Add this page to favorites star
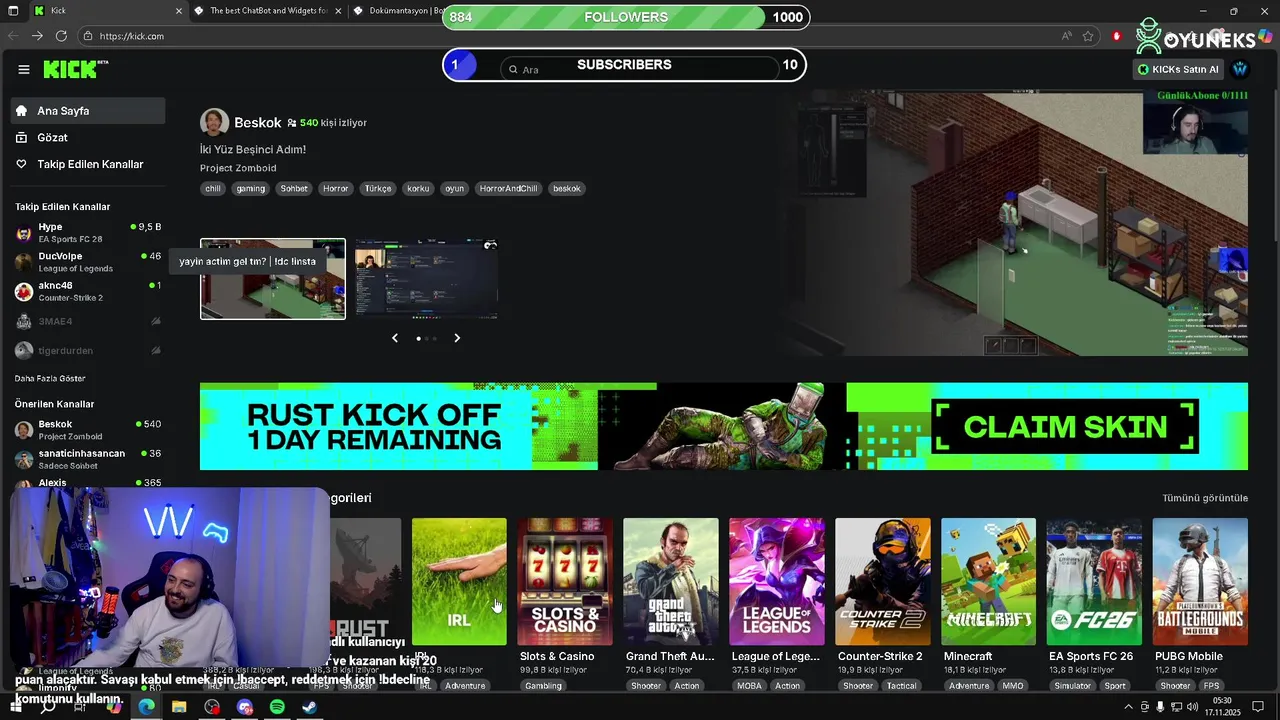Viewport: 1280px width, 720px height. (1088, 36)
